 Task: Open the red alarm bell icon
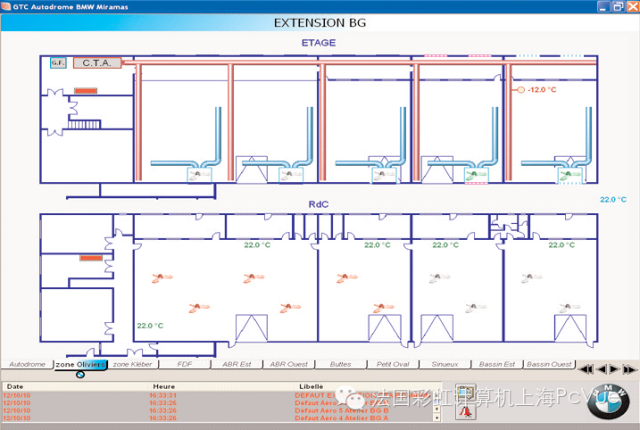pos(466,411)
